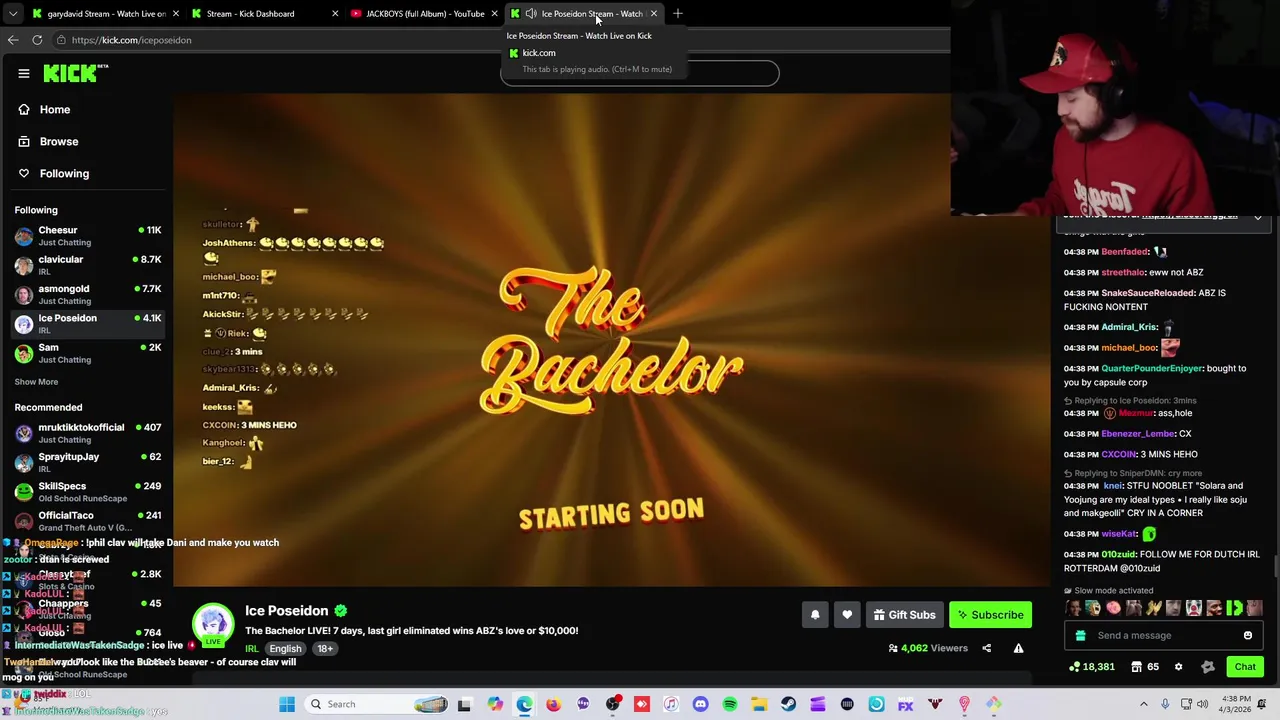Click the IRL category link

252,649
